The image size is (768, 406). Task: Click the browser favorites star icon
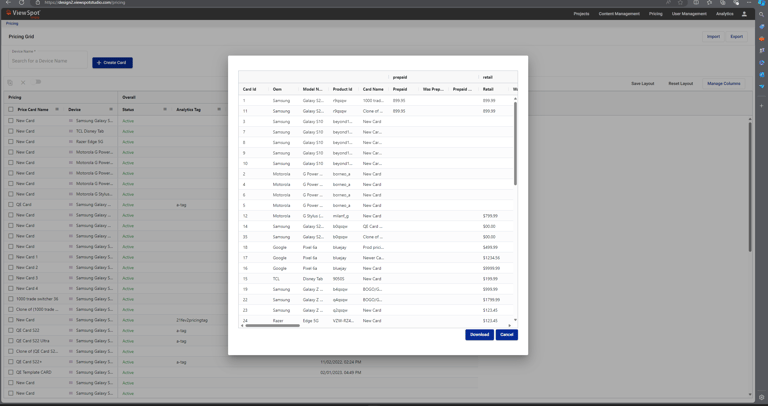tap(680, 2)
